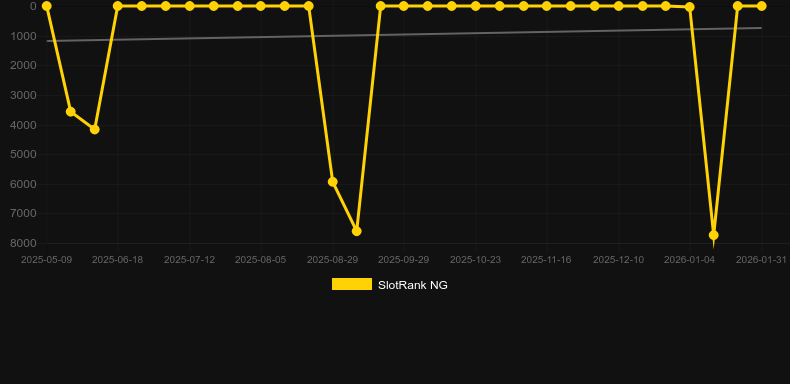Select the data point near rank 7600
This screenshot has width=790, height=384.
click(x=356, y=231)
